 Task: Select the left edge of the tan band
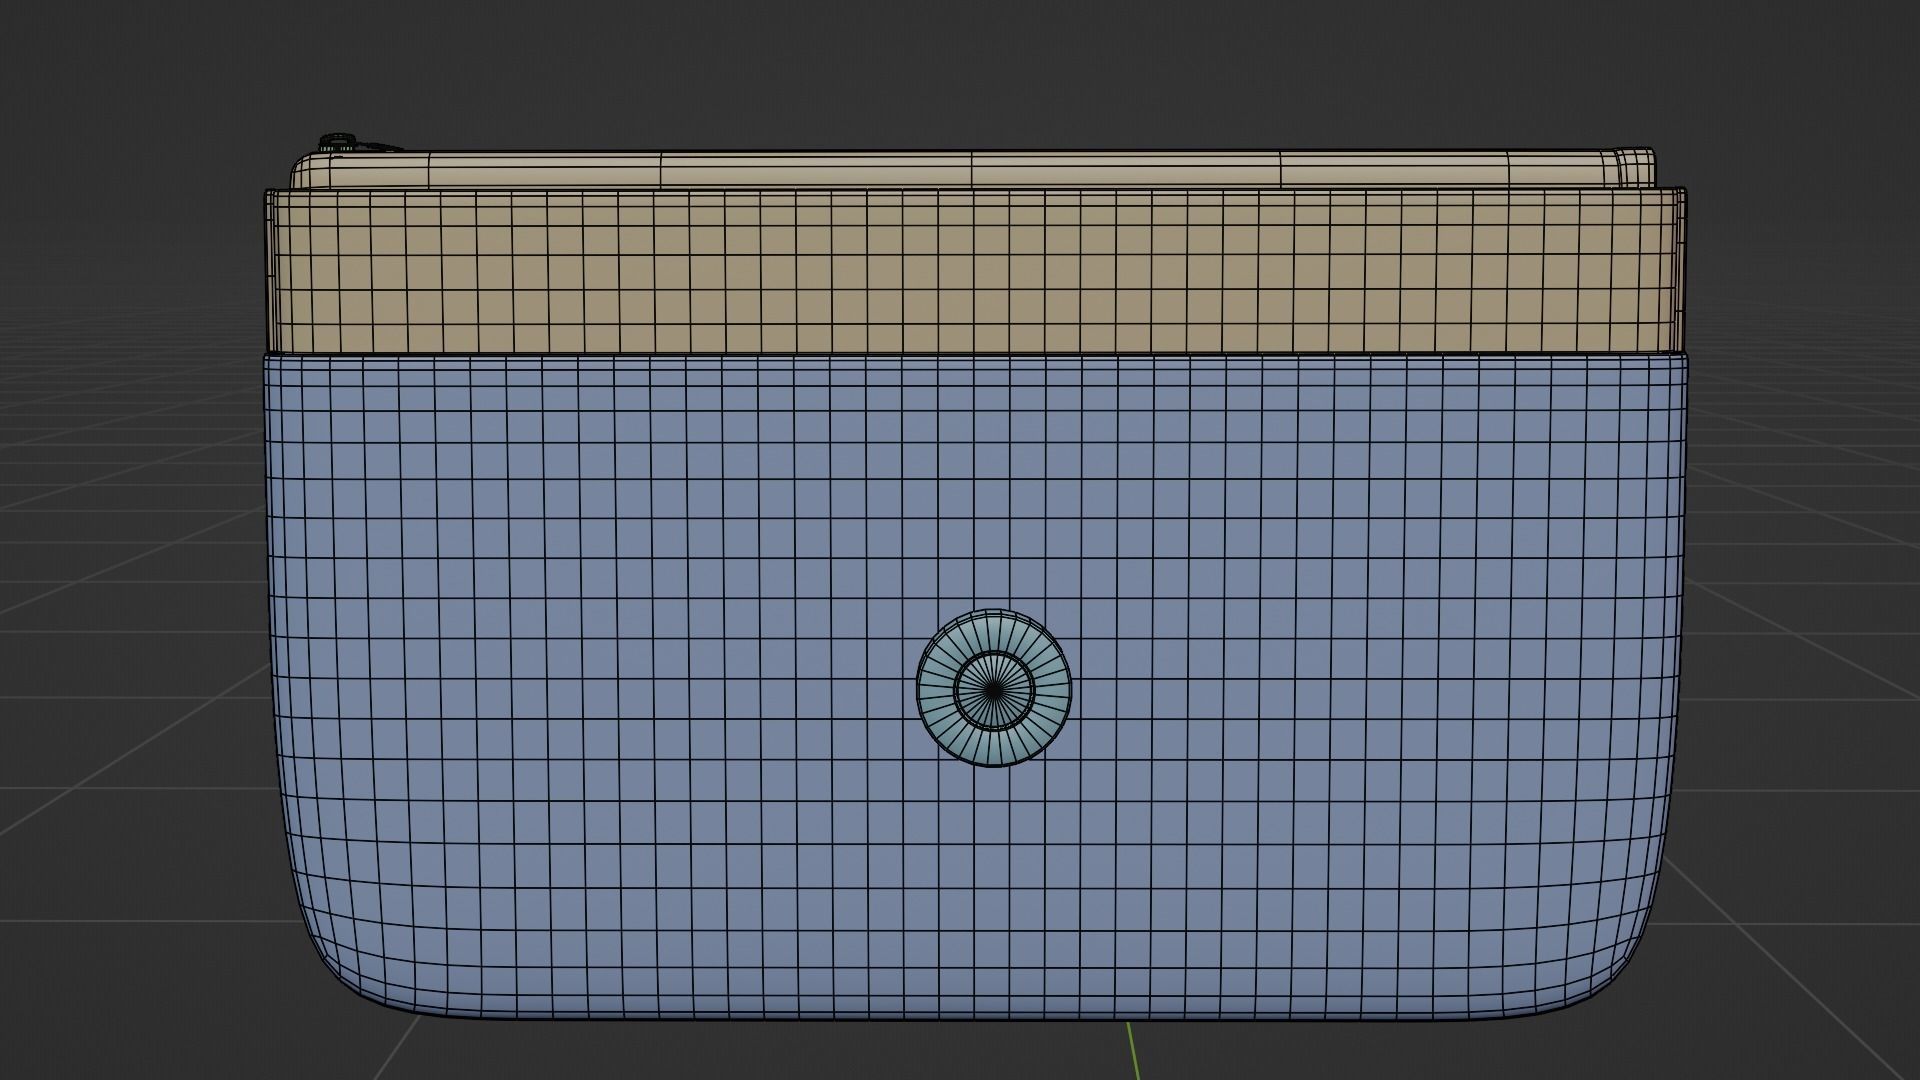267,270
